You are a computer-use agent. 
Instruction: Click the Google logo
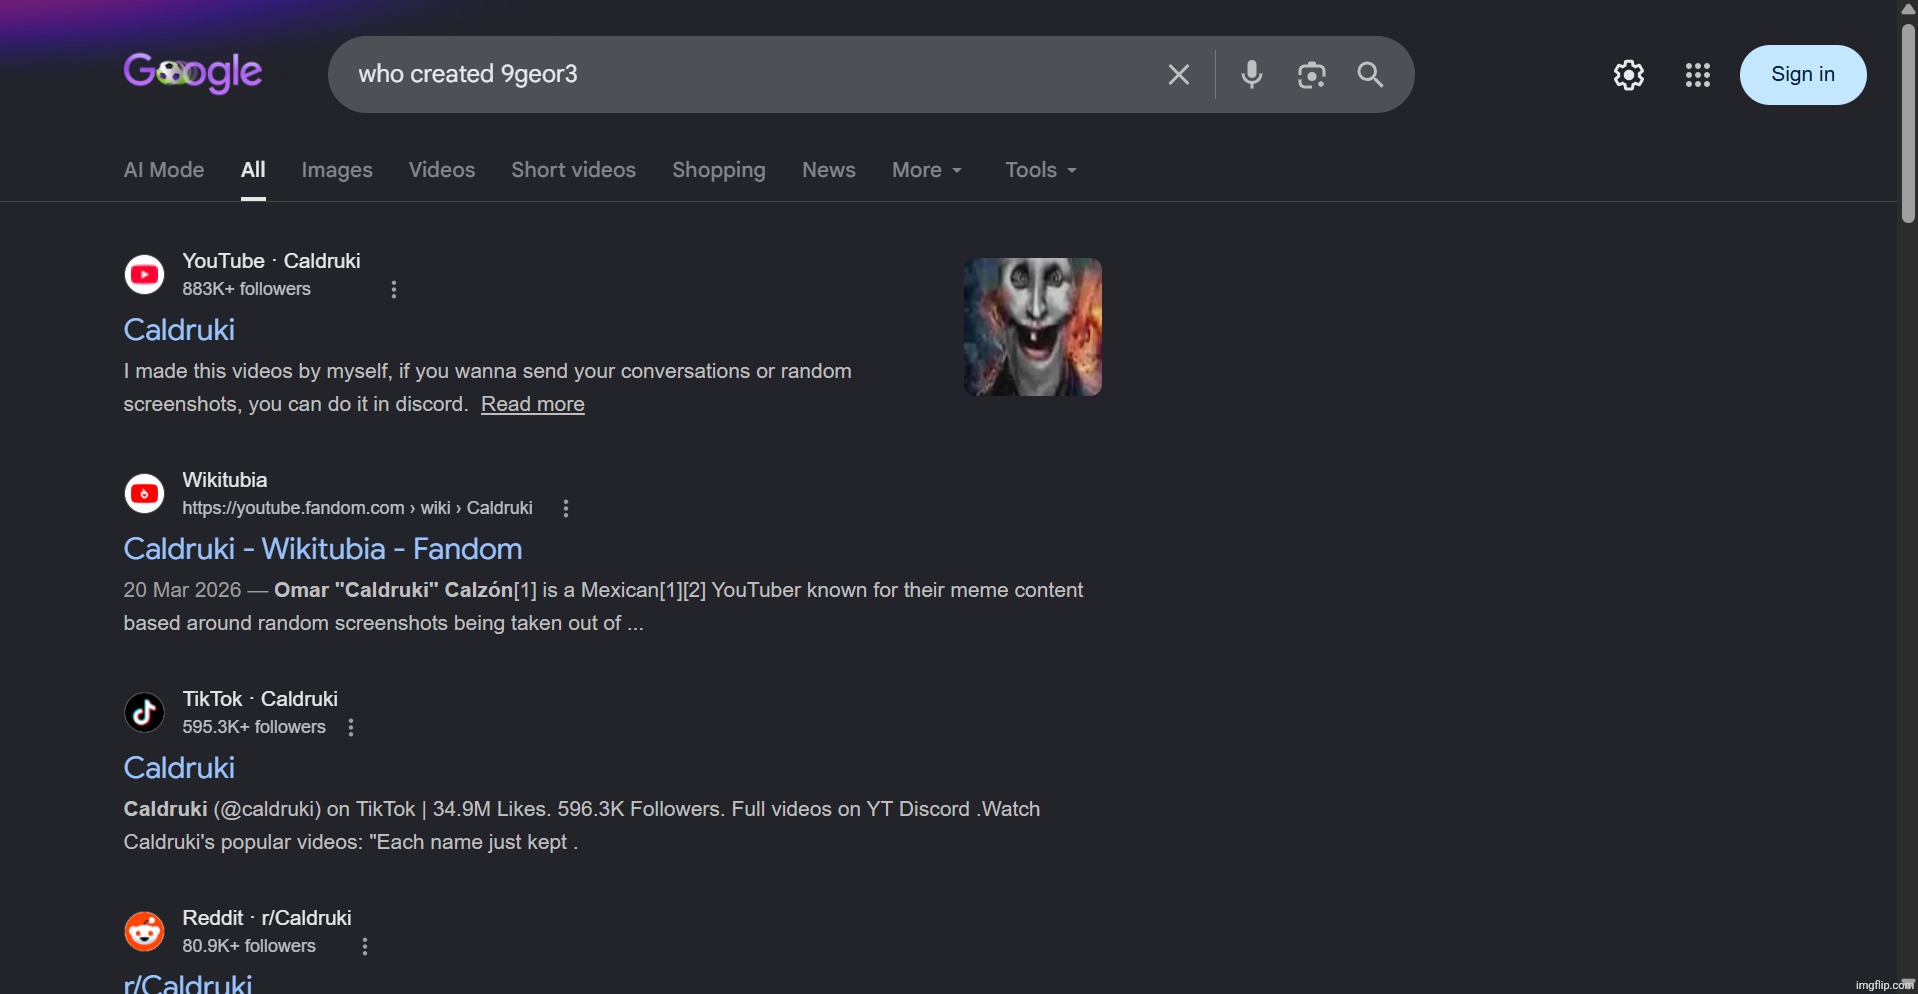tap(193, 73)
